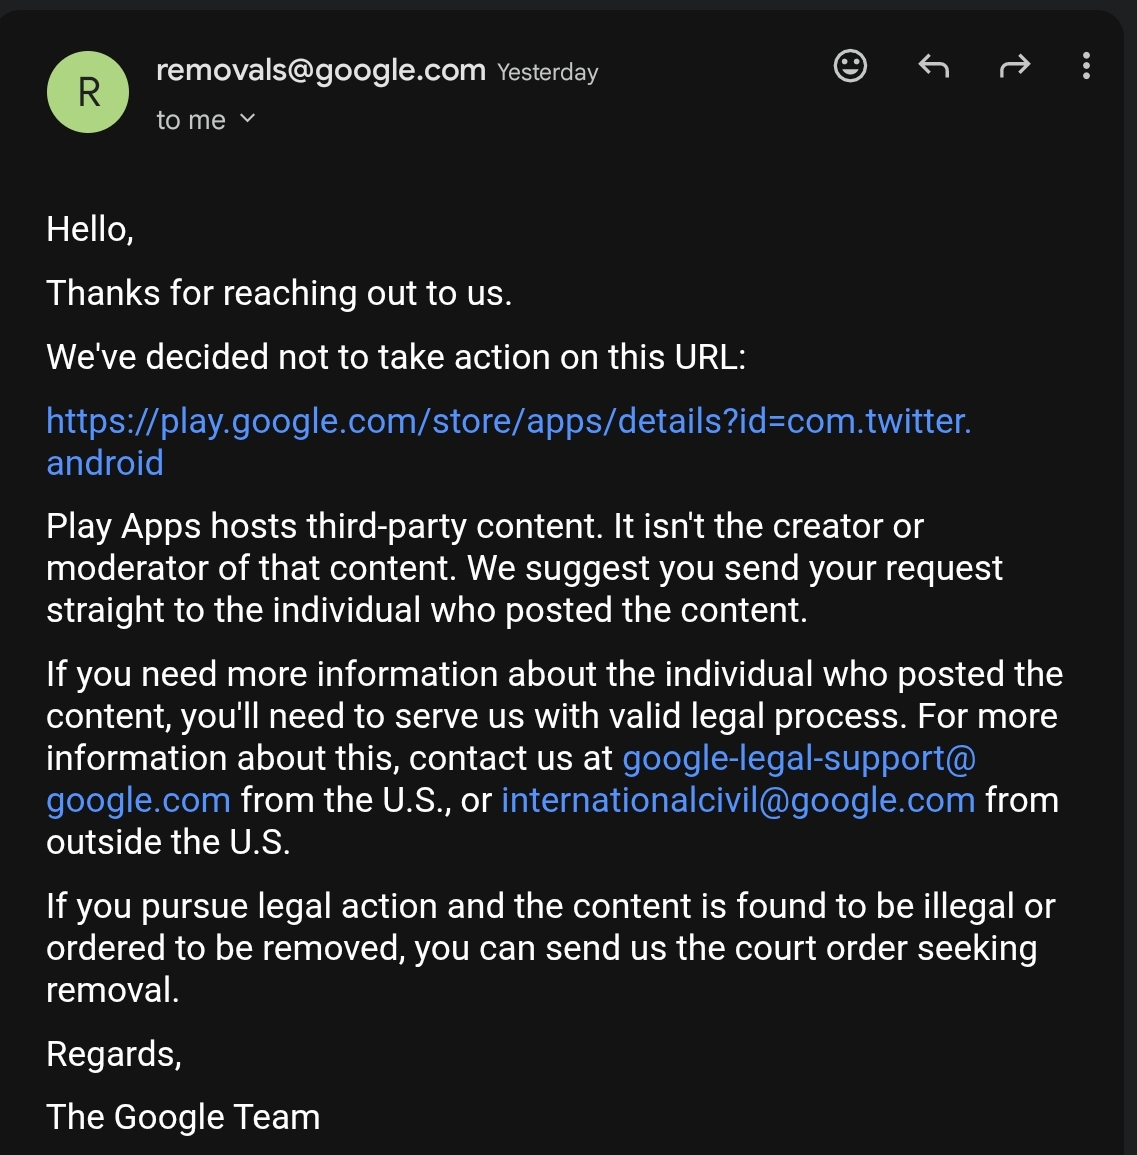This screenshot has height=1155, width=1137.
Task: Click the forward arrow icon
Action: click(x=1014, y=66)
